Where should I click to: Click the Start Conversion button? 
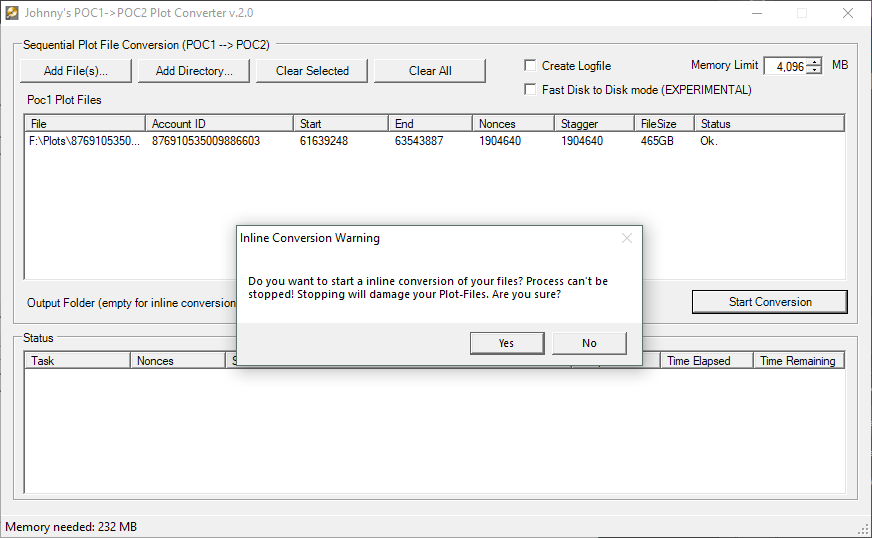point(769,302)
